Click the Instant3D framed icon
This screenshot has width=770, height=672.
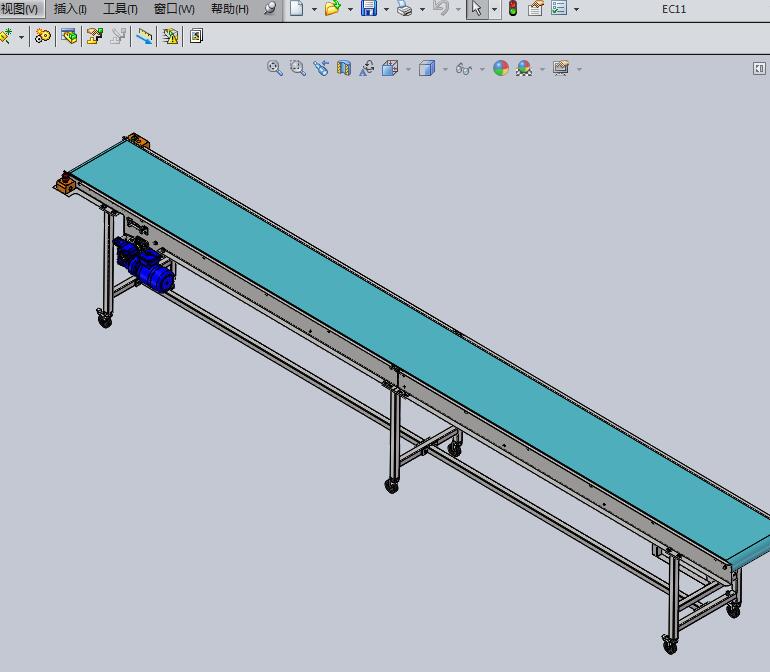coord(196,36)
